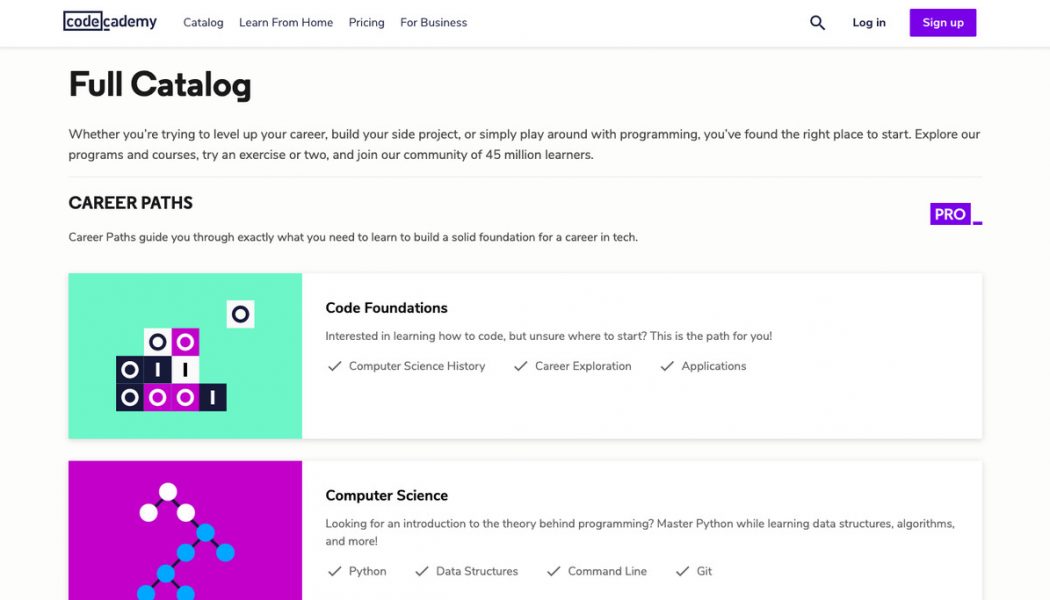This screenshot has width=1050, height=600.
Task: Open the Catalog menu item
Action: tap(203, 23)
